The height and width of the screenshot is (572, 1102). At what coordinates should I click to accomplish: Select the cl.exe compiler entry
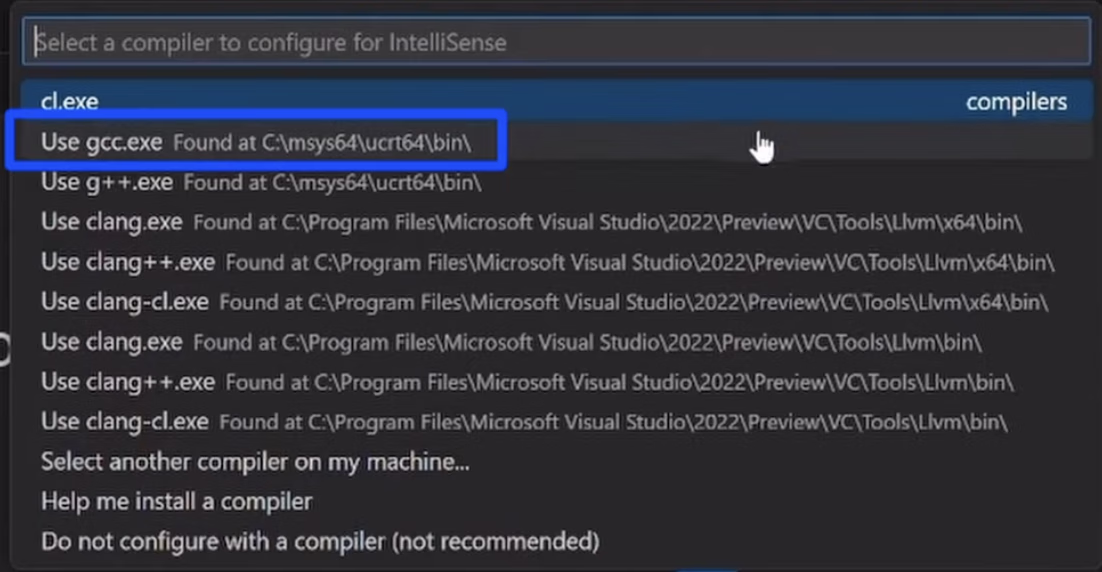click(x=556, y=101)
